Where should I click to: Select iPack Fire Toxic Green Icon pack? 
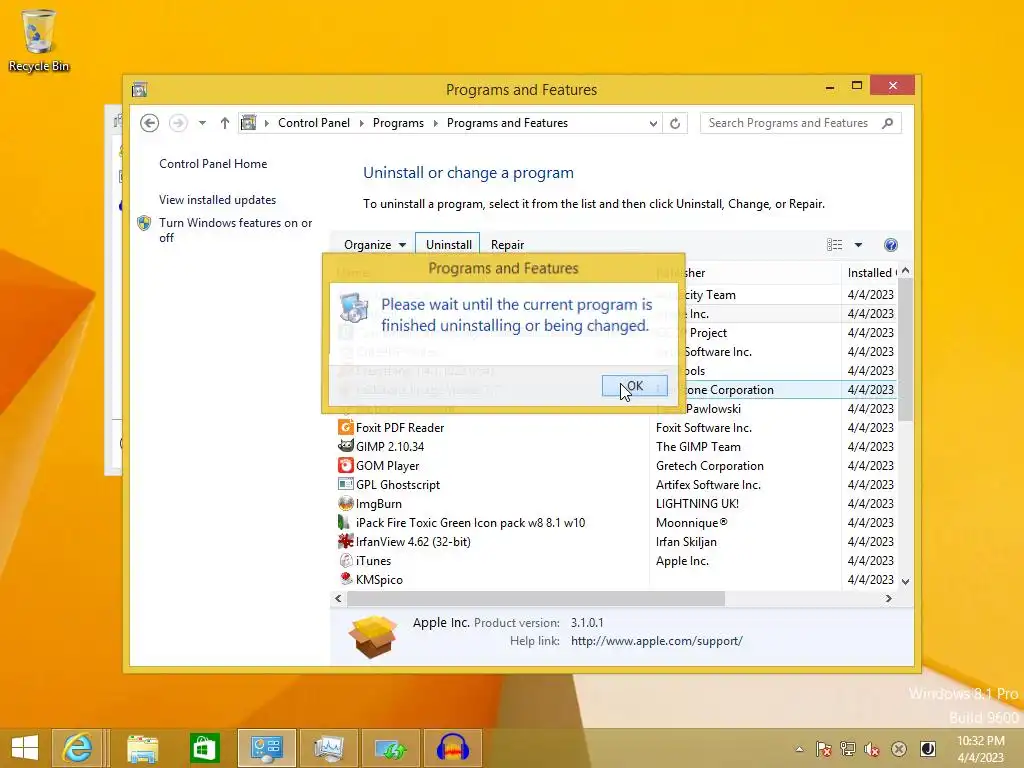pyautogui.click(x=615, y=522)
